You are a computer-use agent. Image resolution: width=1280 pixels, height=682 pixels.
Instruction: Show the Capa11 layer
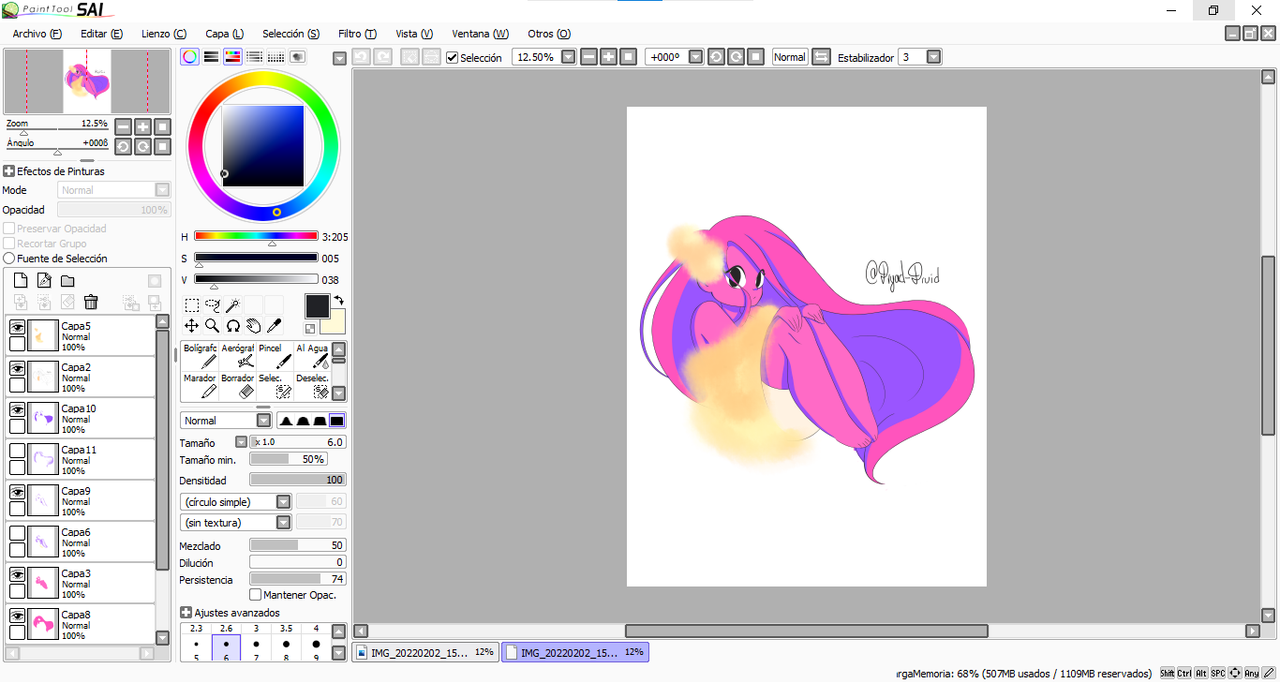pos(17,451)
